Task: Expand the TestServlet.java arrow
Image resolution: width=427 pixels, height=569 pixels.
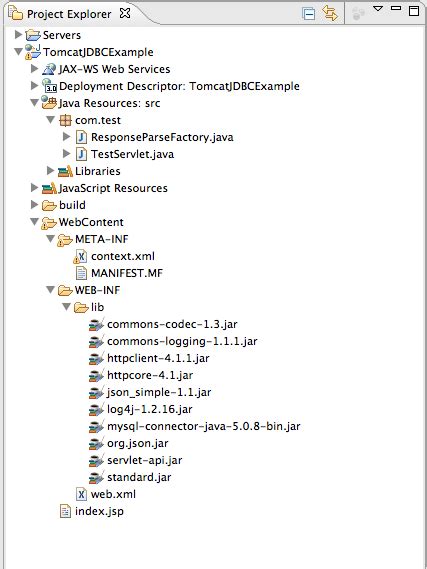Action: point(67,153)
